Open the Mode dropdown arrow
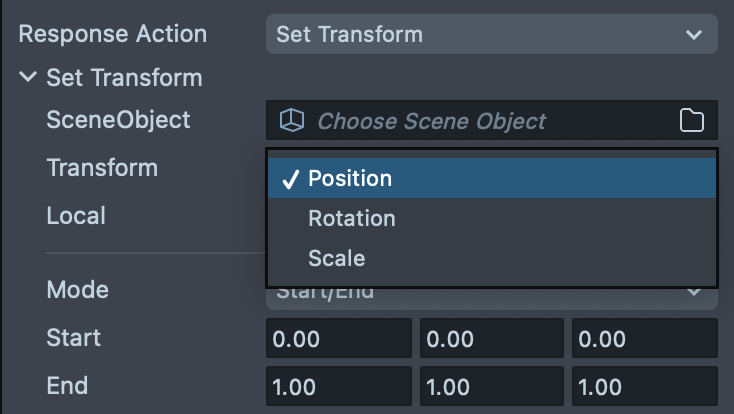Image resolution: width=734 pixels, height=414 pixels. pos(695,291)
